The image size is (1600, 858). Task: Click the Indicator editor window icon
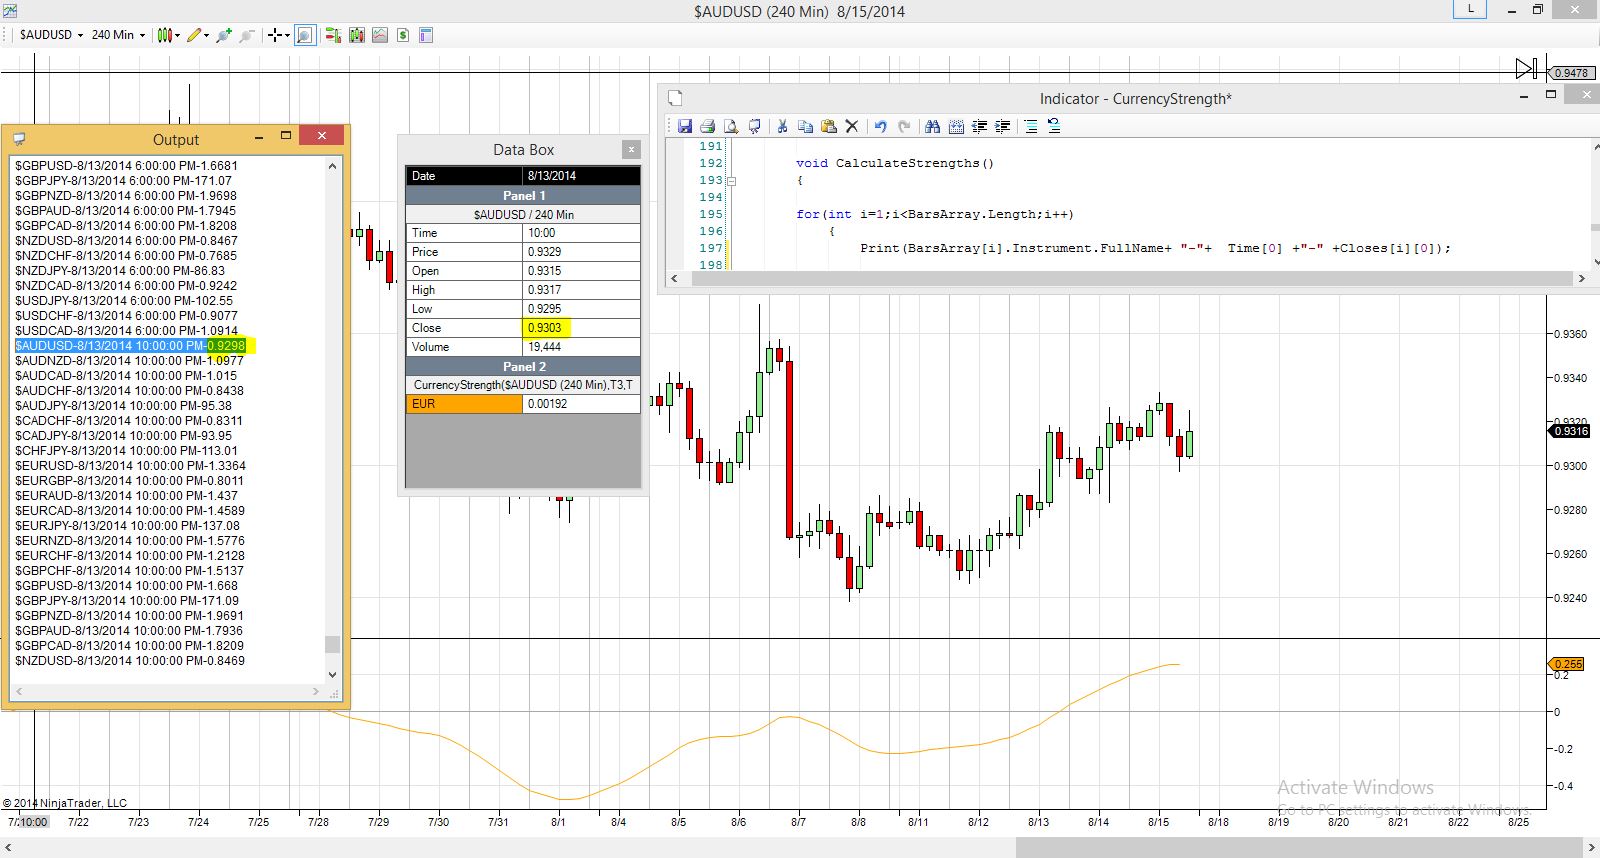675,98
